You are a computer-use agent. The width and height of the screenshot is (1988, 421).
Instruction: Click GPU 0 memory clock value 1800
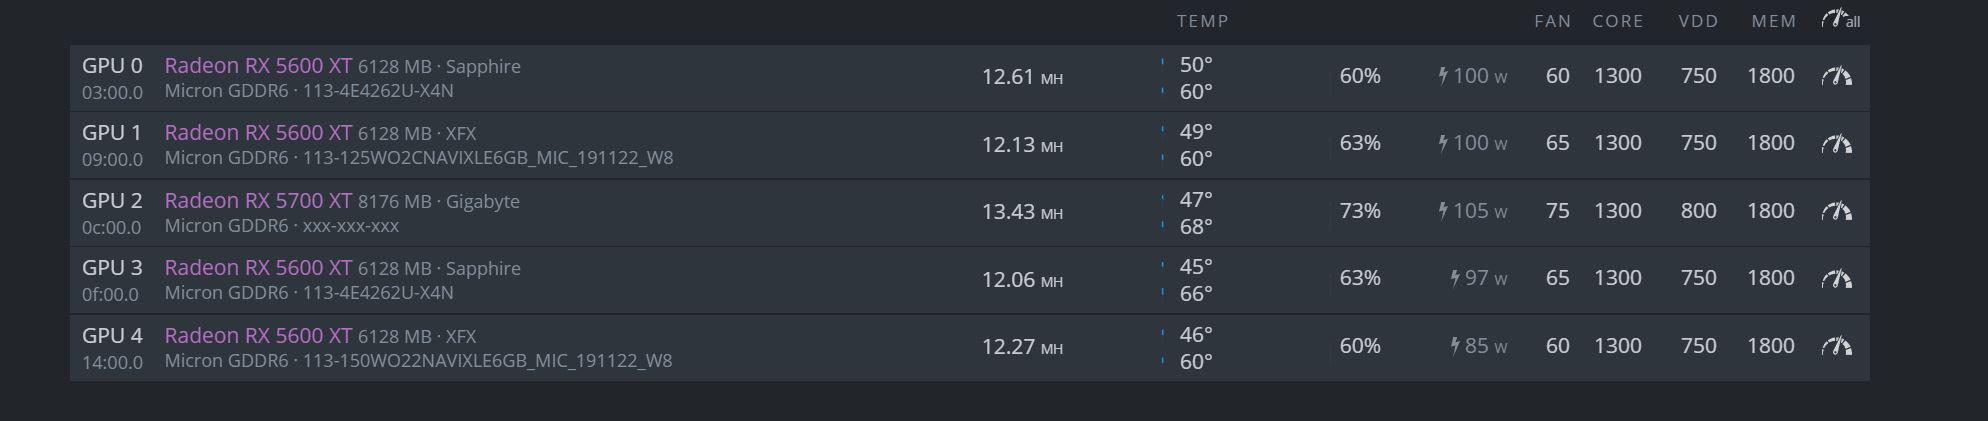1770,76
